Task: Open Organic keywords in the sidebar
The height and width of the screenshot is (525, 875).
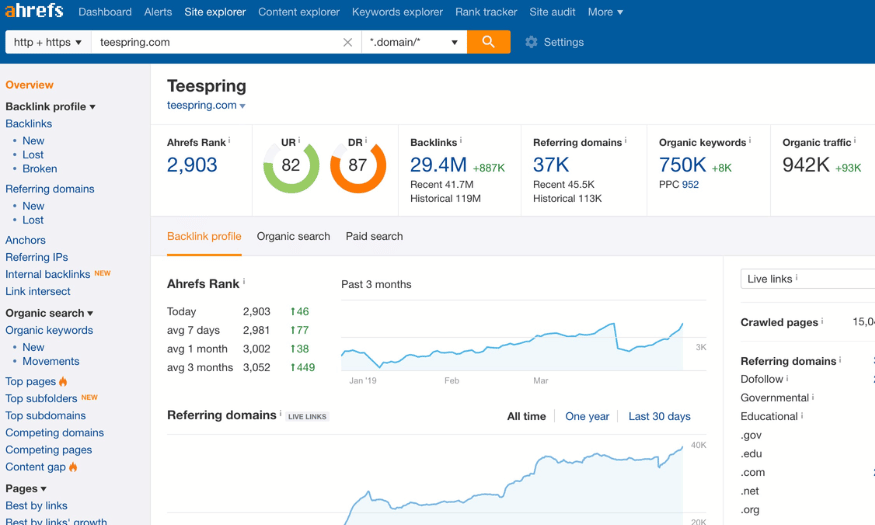Action: click(x=49, y=330)
